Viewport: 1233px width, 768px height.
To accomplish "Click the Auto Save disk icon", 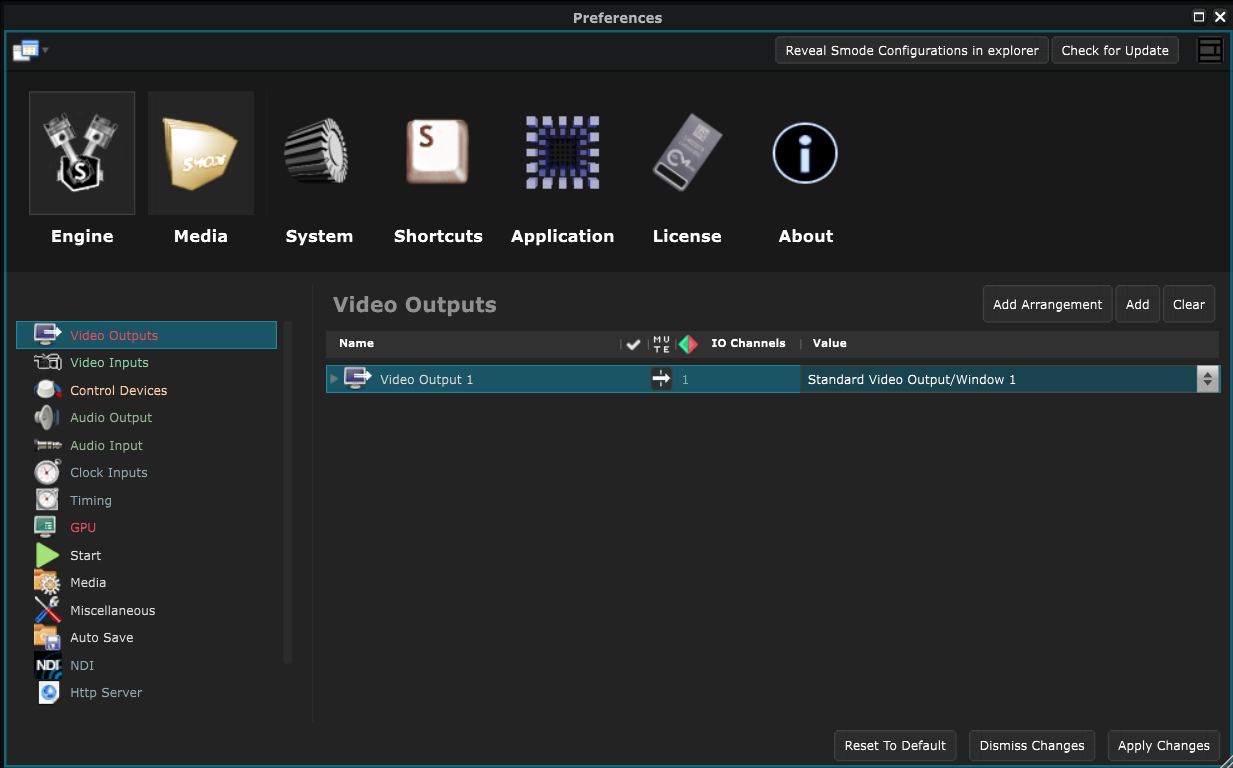I will coord(47,637).
